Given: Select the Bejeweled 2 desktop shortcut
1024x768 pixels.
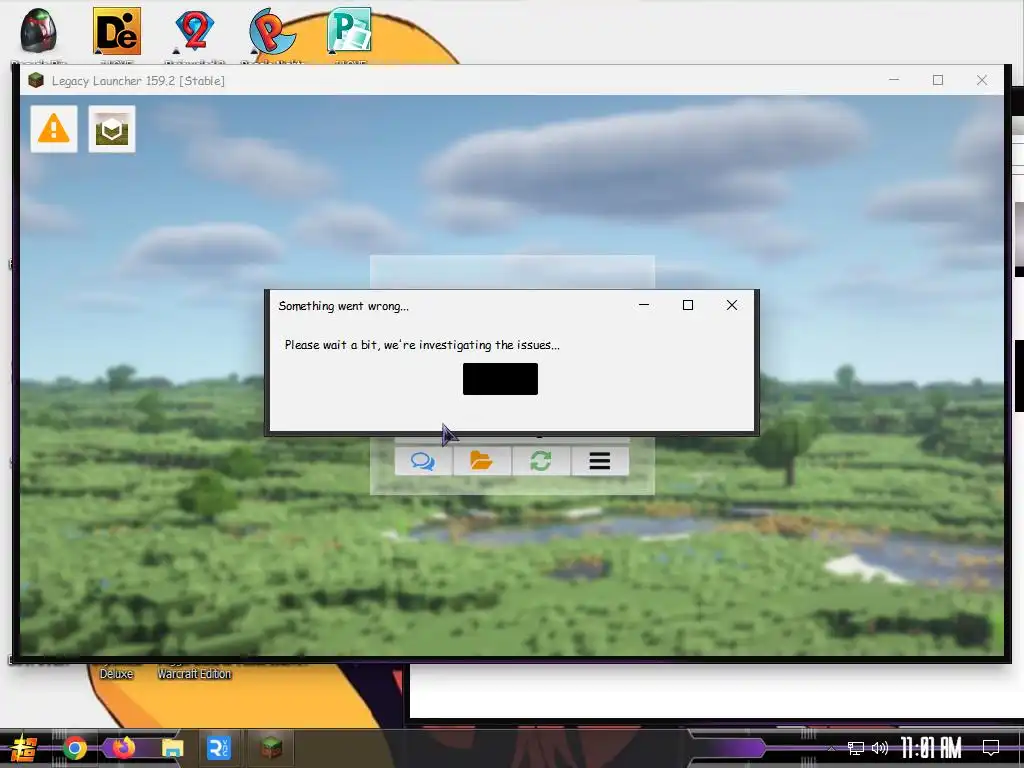Looking at the screenshot, I should (x=194, y=31).
